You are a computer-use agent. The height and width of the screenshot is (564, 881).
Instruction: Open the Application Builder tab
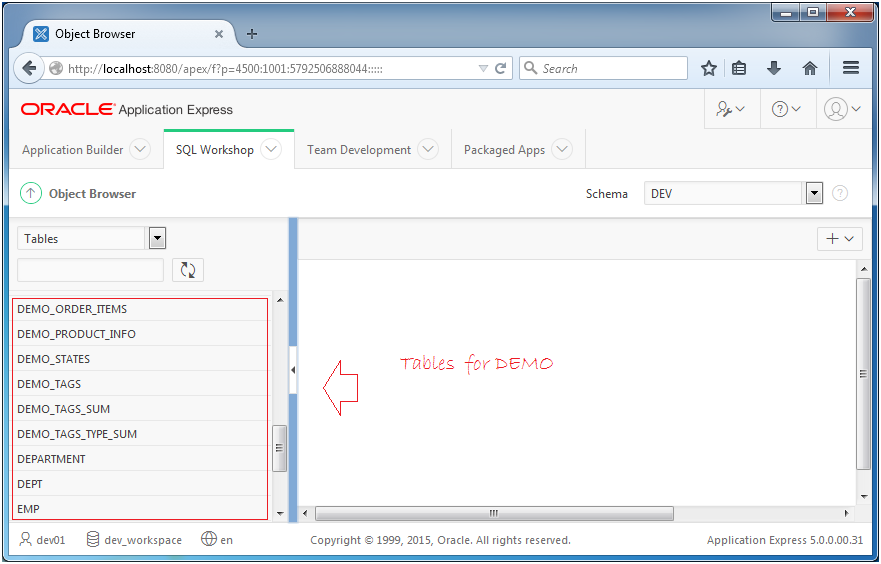(72, 150)
